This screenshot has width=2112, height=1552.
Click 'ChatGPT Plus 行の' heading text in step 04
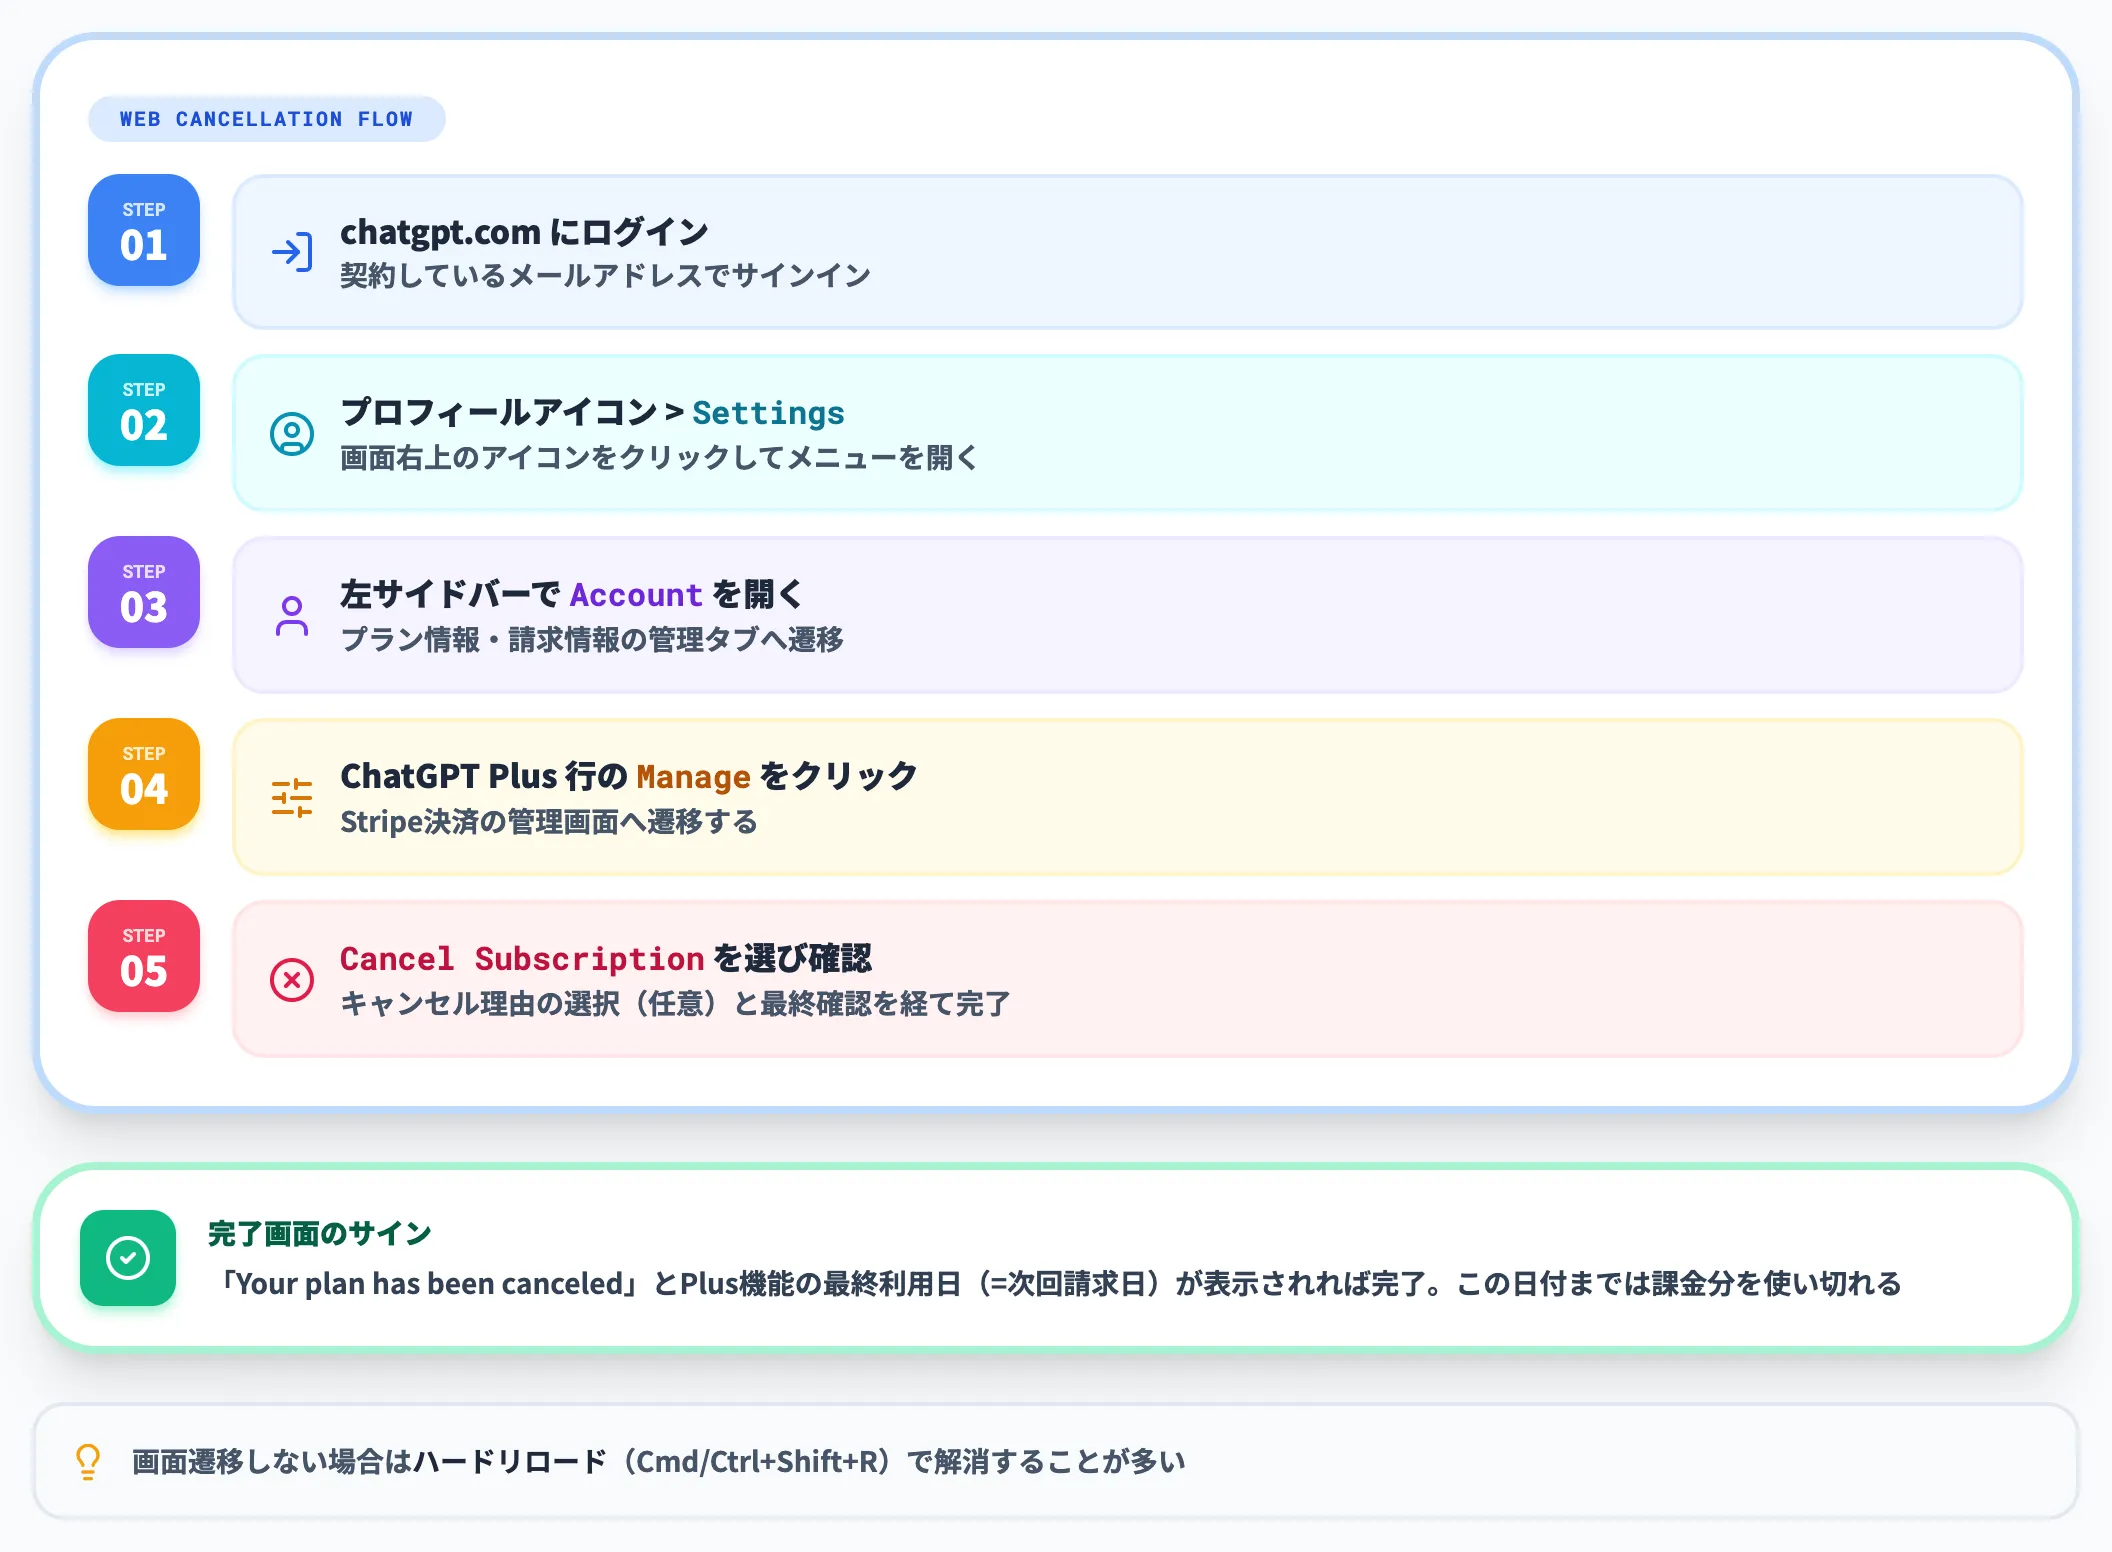click(x=484, y=777)
